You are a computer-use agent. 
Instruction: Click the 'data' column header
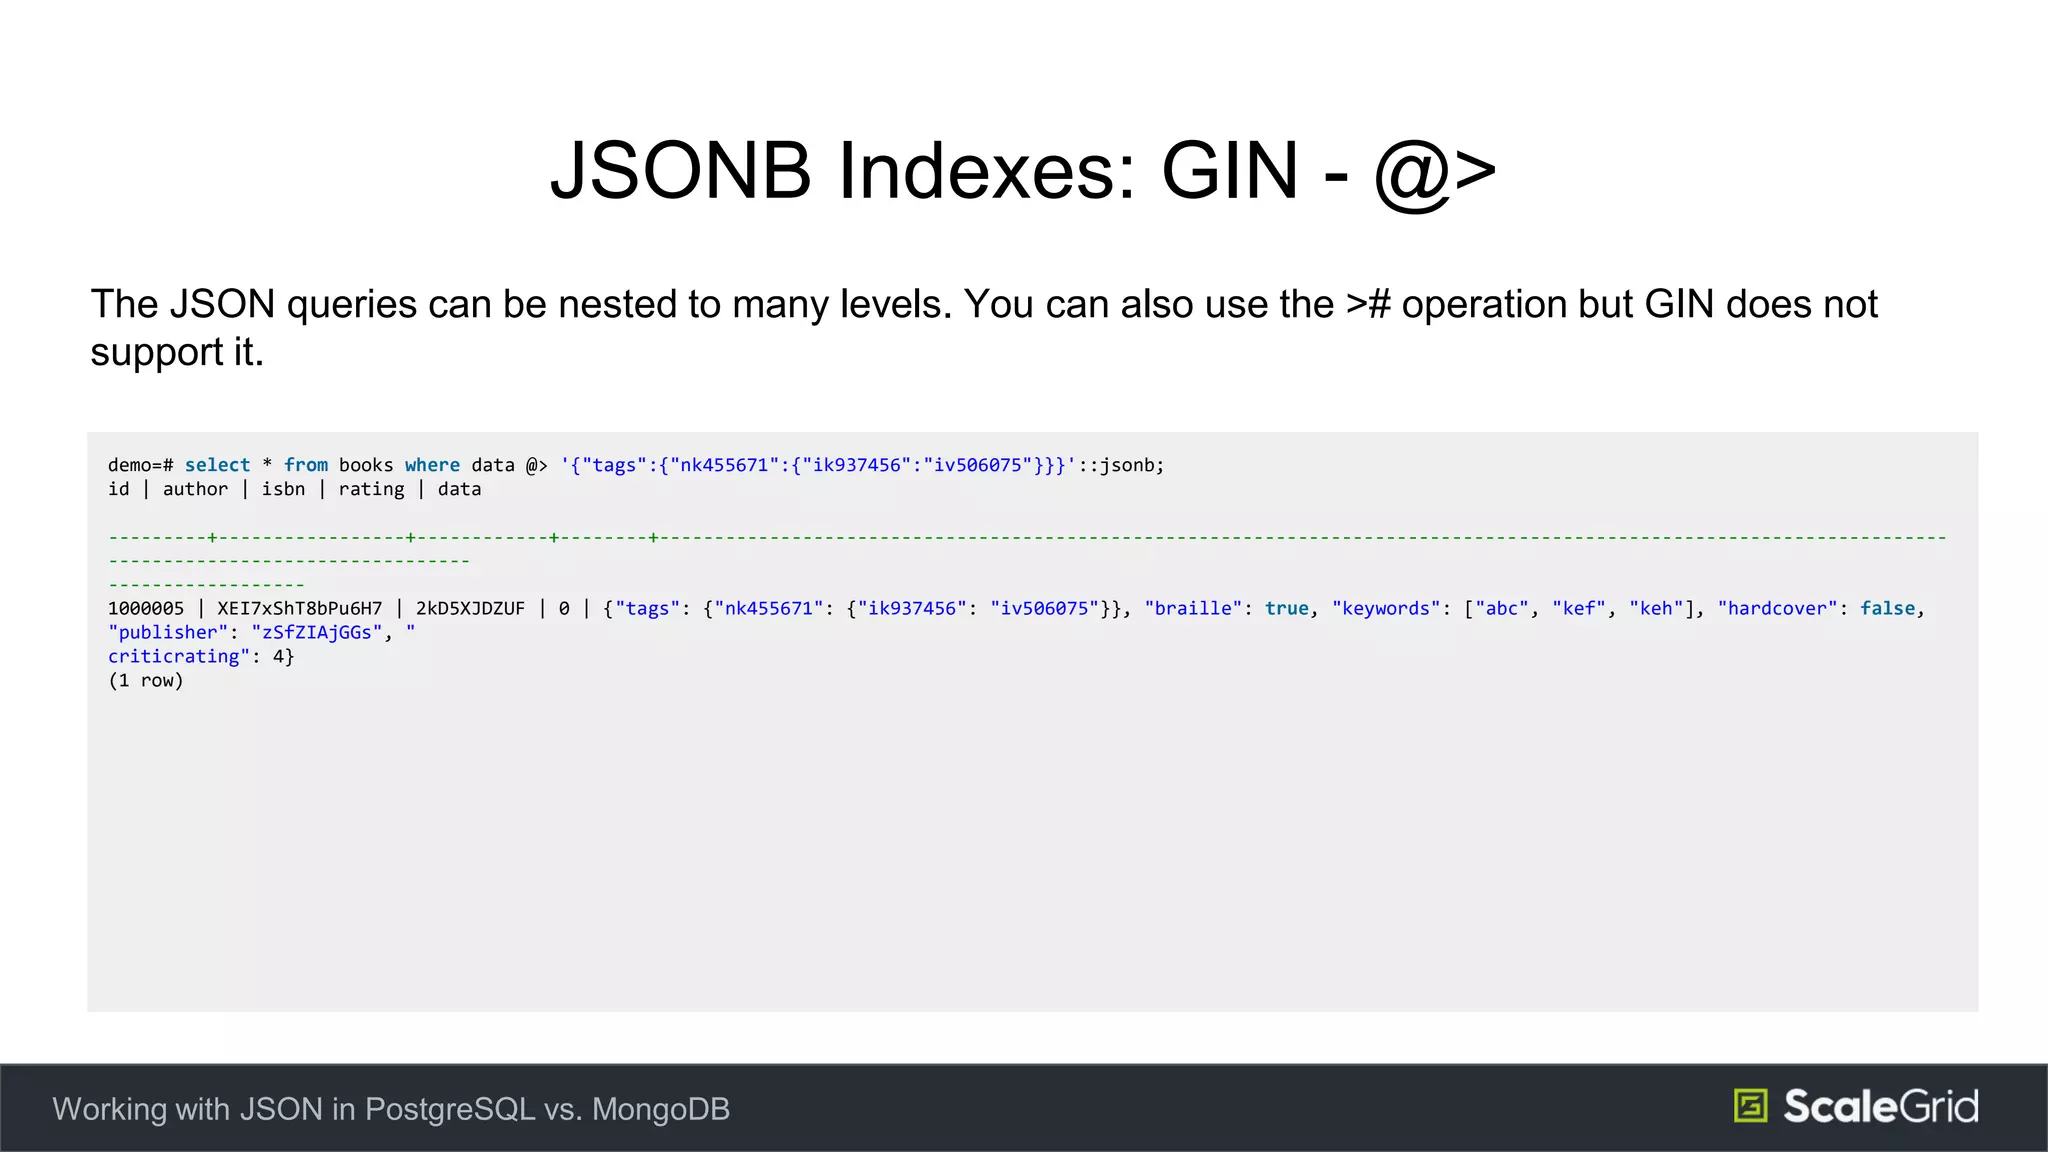click(x=459, y=489)
